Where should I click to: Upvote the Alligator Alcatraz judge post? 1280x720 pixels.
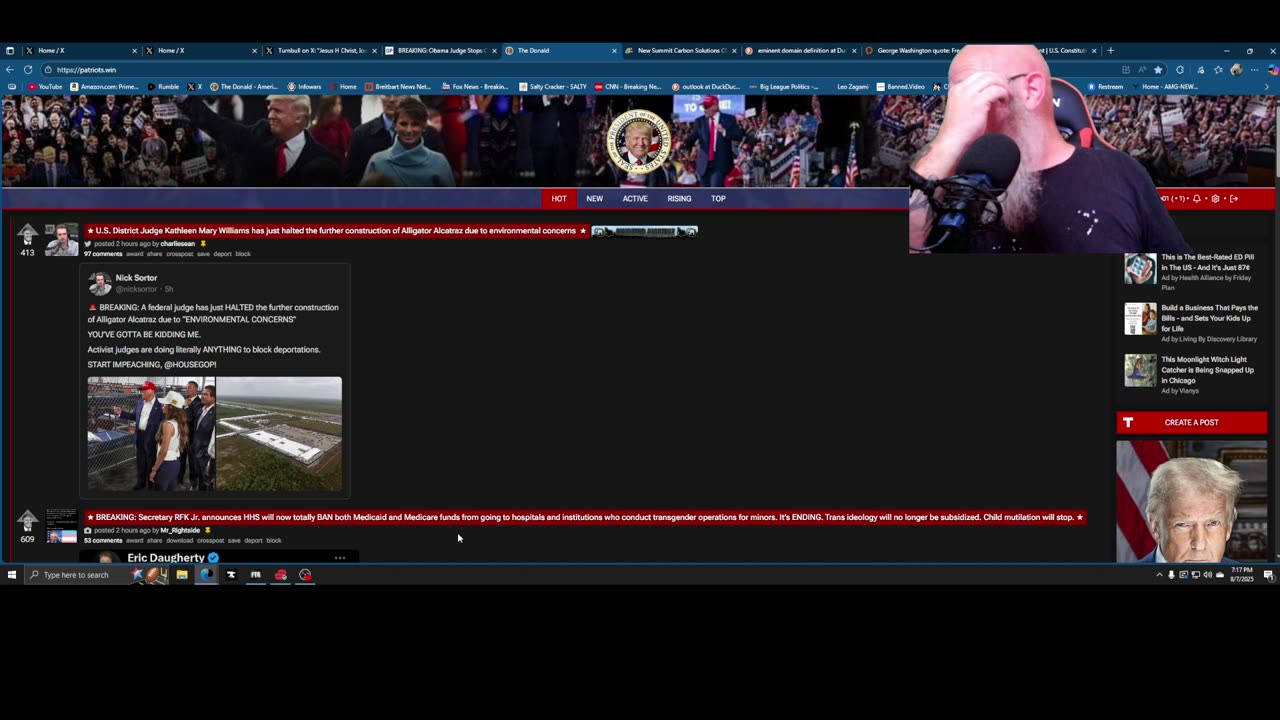[27, 234]
